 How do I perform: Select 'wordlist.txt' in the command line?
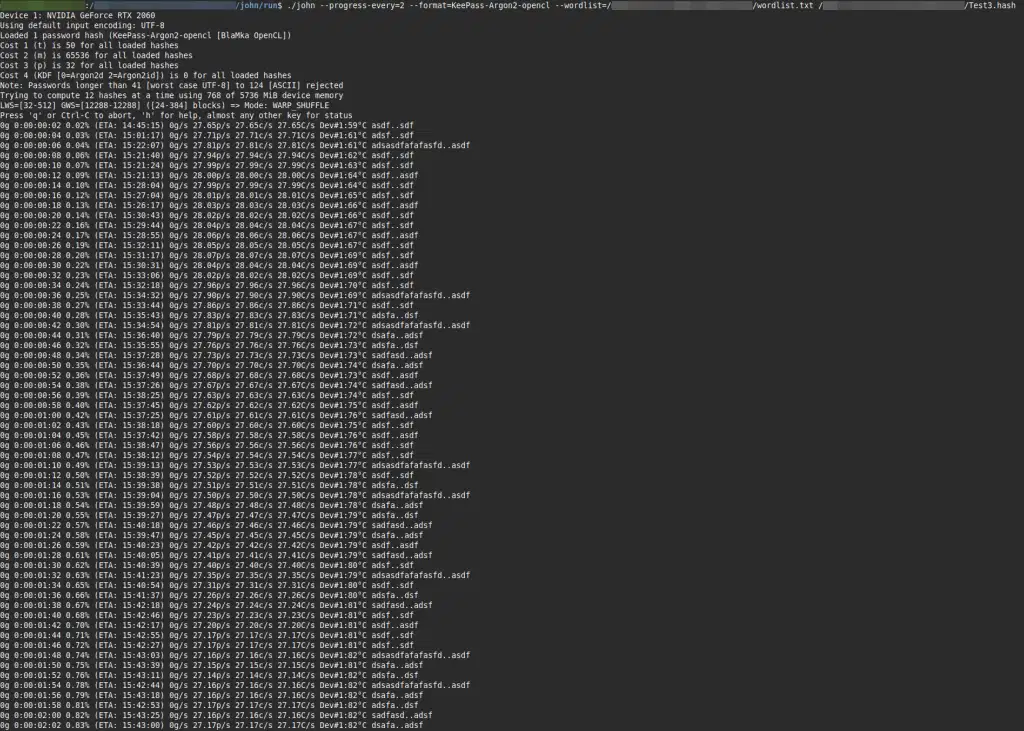point(785,5)
